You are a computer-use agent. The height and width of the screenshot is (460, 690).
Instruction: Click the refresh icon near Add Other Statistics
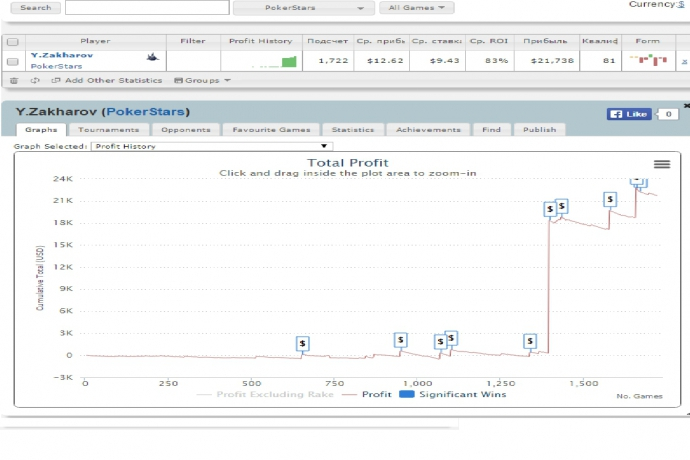35,81
